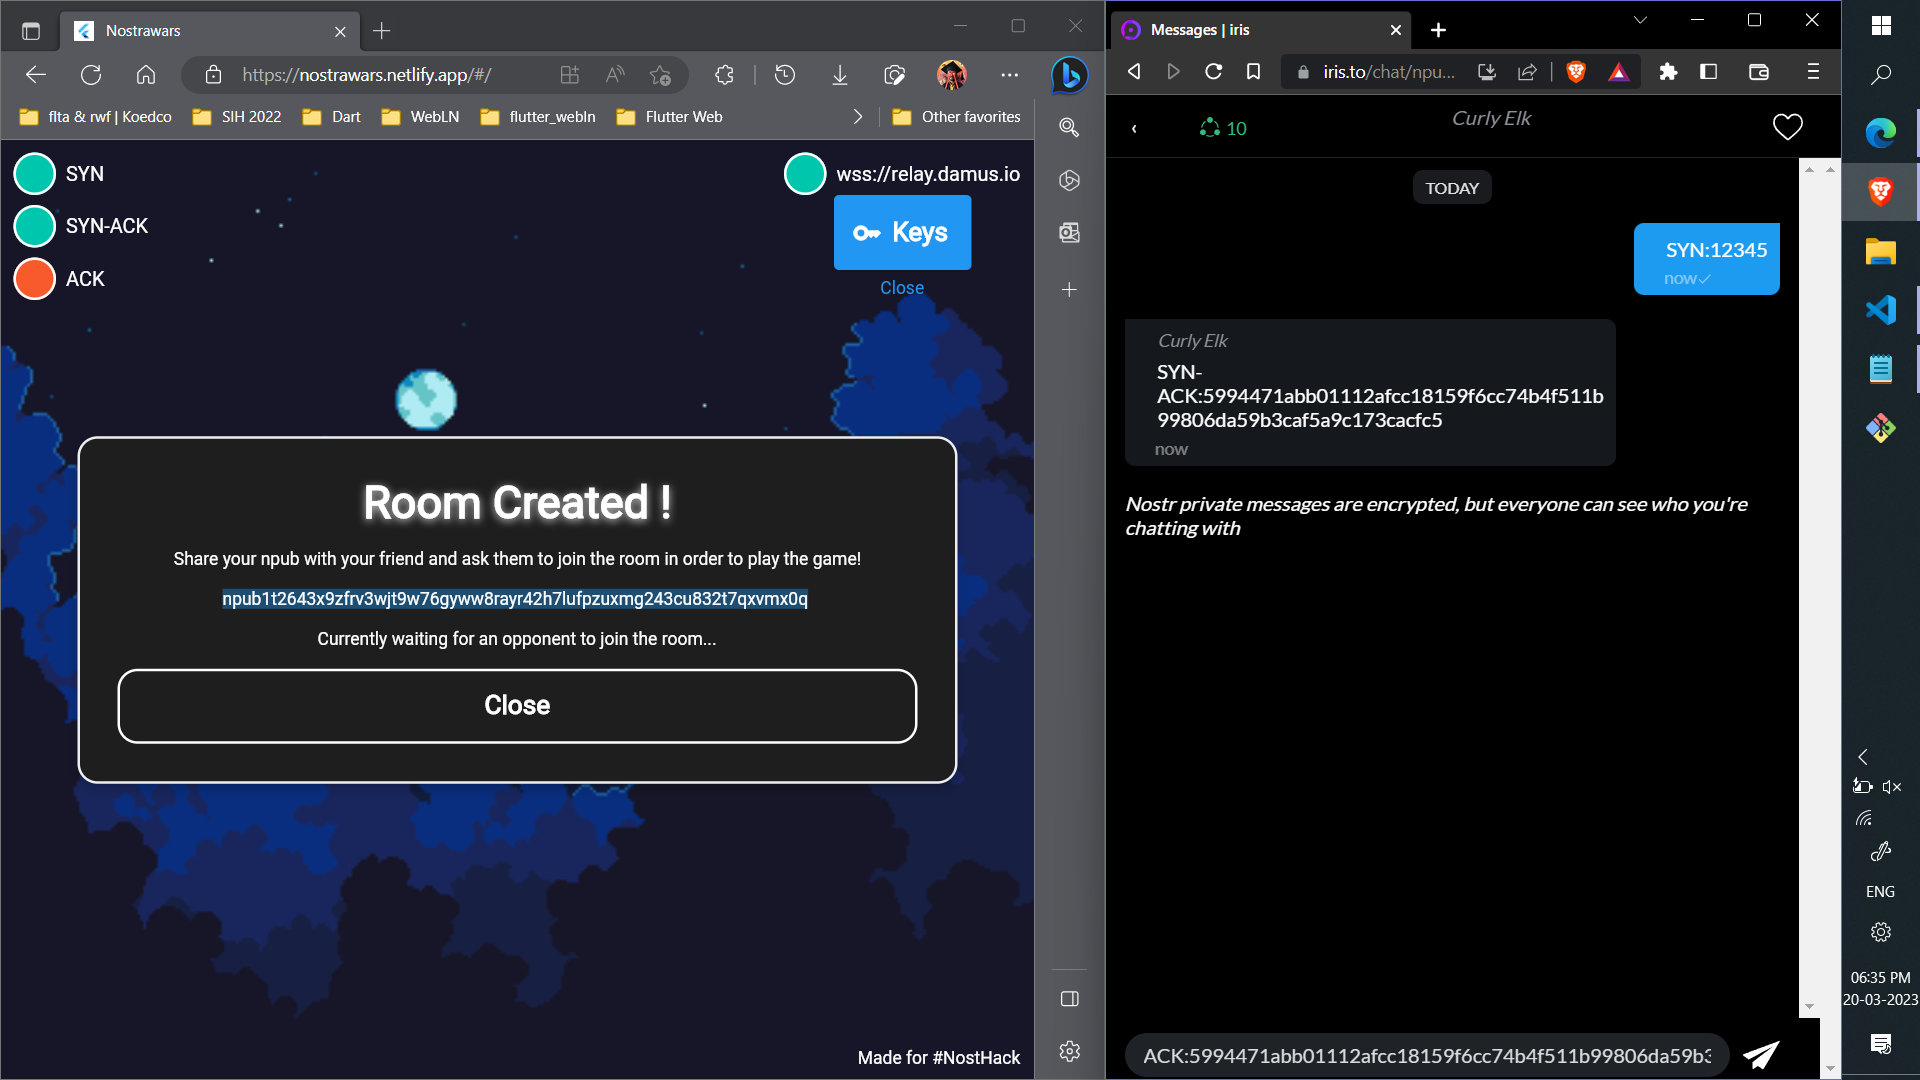Screen dimensions: 1920x1080
Task: Open Brave extensions puzzle icon
Action: click(x=1668, y=72)
